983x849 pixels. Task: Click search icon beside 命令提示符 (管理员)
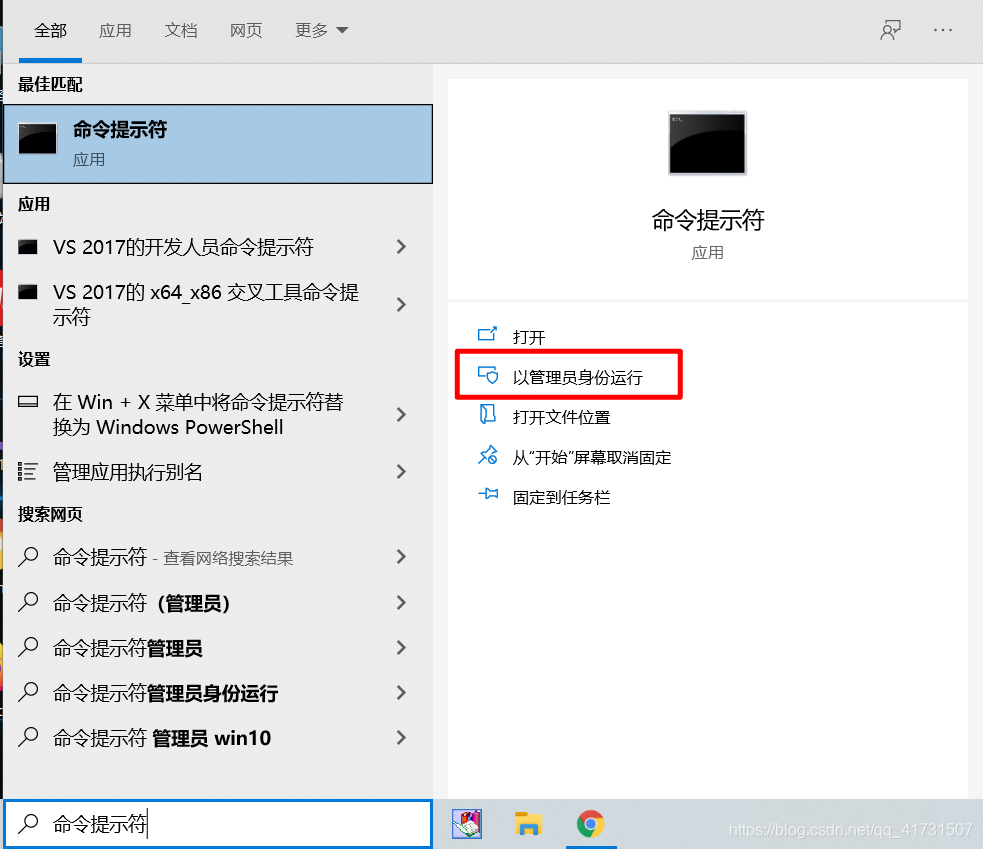[28, 602]
